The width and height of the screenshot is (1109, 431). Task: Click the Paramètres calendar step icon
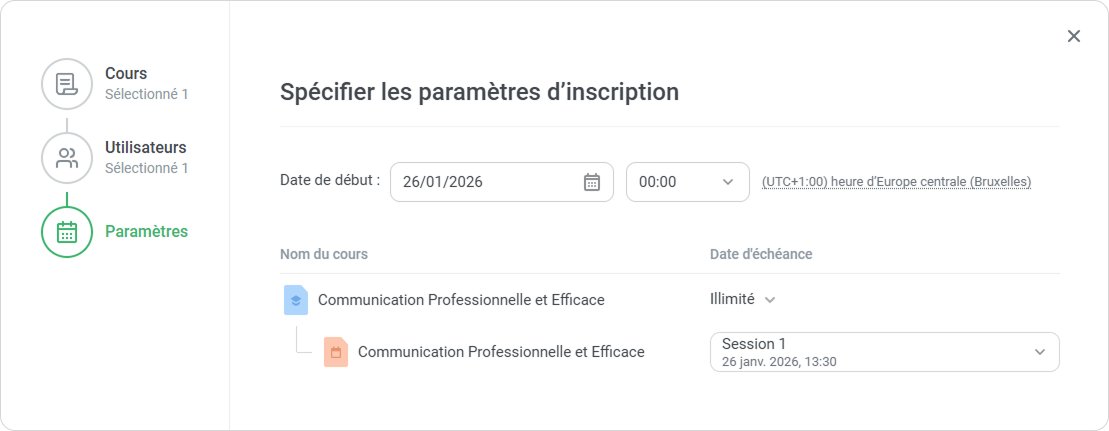pyautogui.click(x=67, y=232)
